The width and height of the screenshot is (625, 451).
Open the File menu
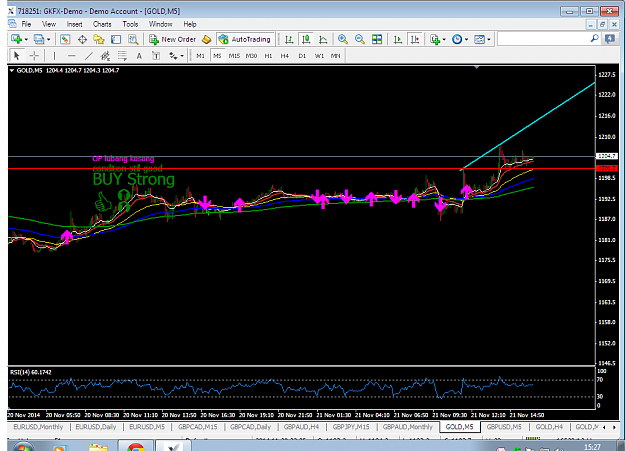pos(26,24)
